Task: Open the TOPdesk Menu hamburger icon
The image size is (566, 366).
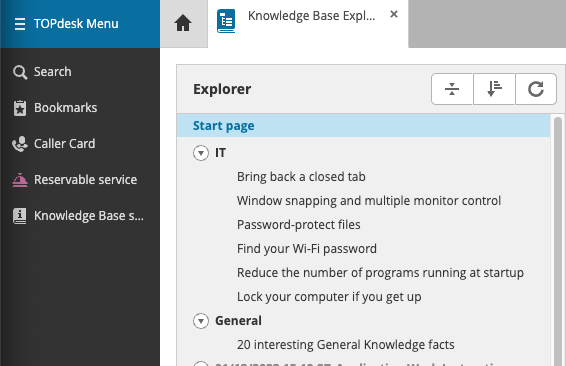Action: pos(20,24)
